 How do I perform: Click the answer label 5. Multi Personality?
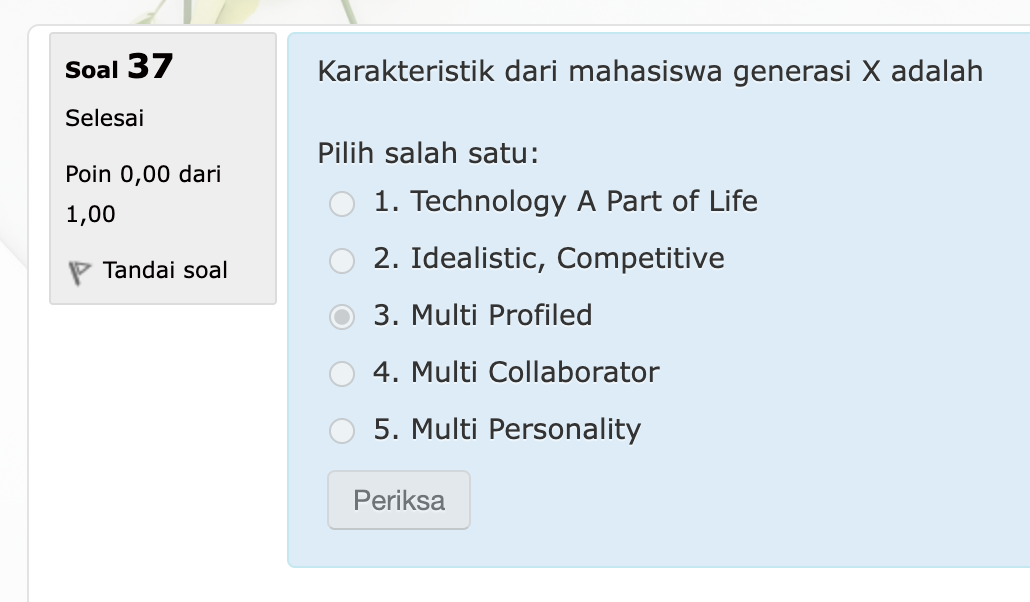[x=507, y=429]
